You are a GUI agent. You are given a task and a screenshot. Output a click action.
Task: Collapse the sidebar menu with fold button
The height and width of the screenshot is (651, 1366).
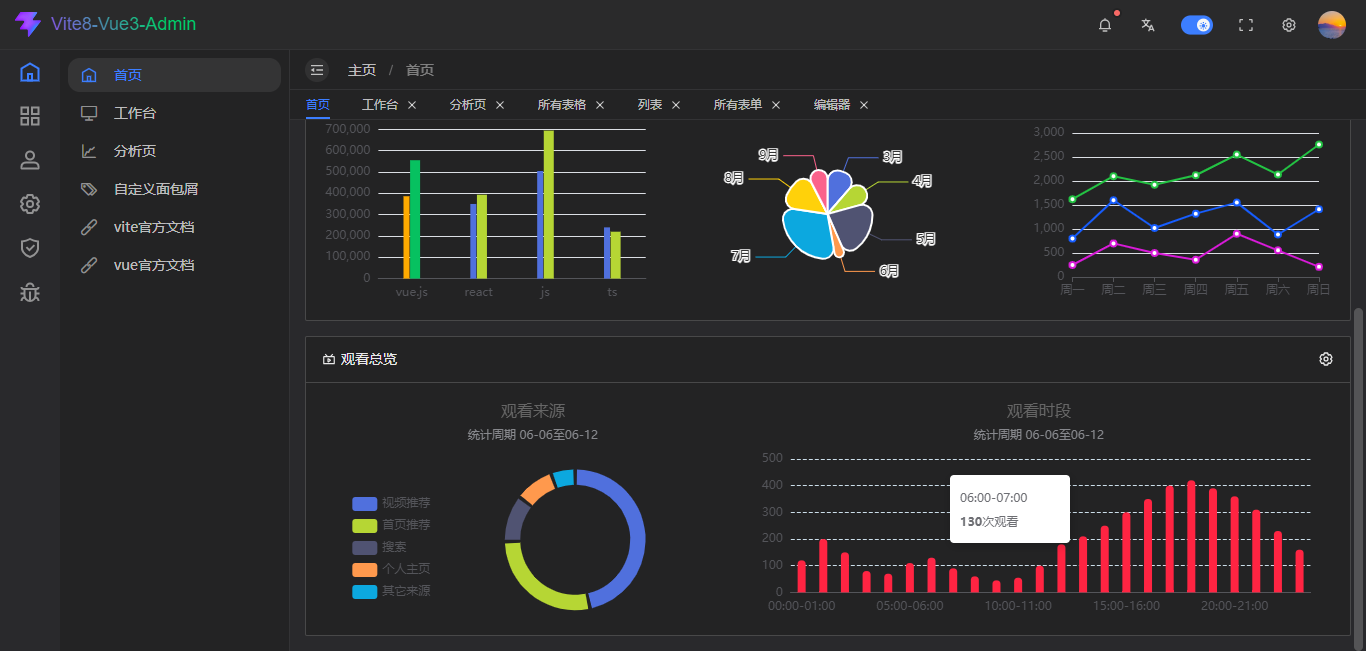pyautogui.click(x=317, y=70)
